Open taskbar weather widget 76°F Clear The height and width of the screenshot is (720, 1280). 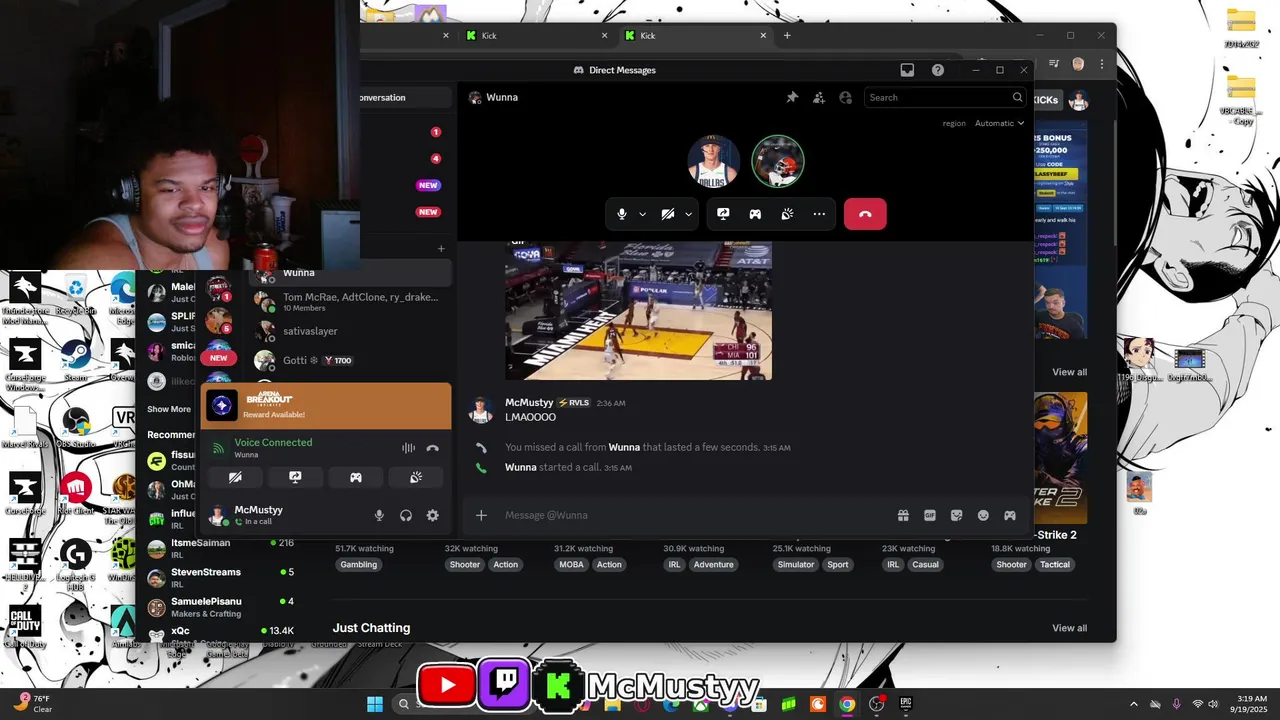pos(32,704)
